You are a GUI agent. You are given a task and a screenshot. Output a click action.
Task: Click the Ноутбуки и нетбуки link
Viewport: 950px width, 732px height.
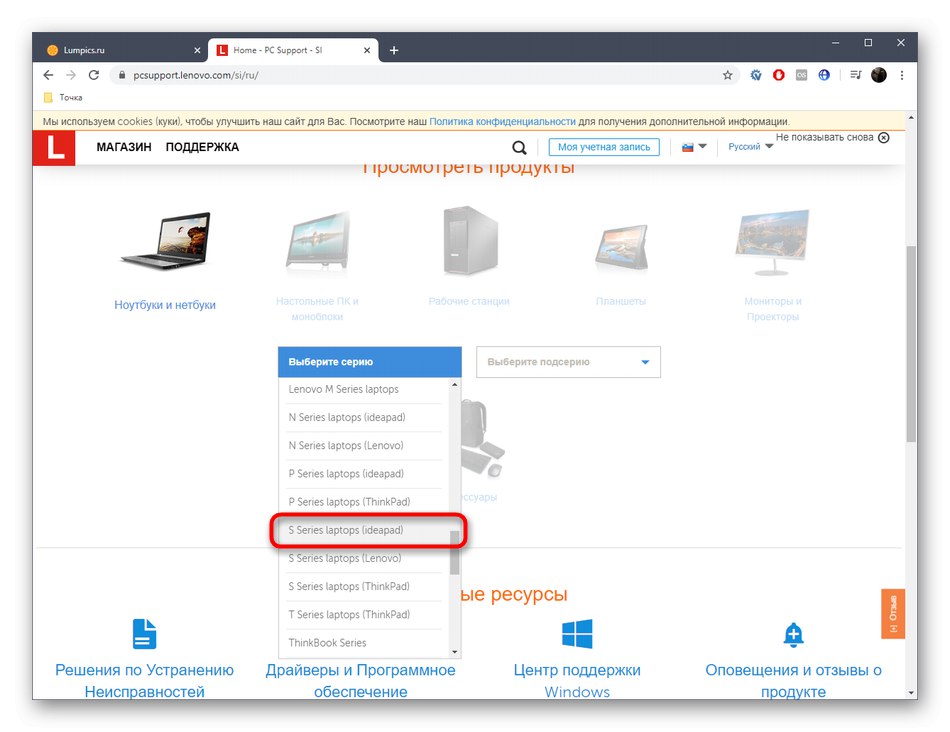coord(165,305)
